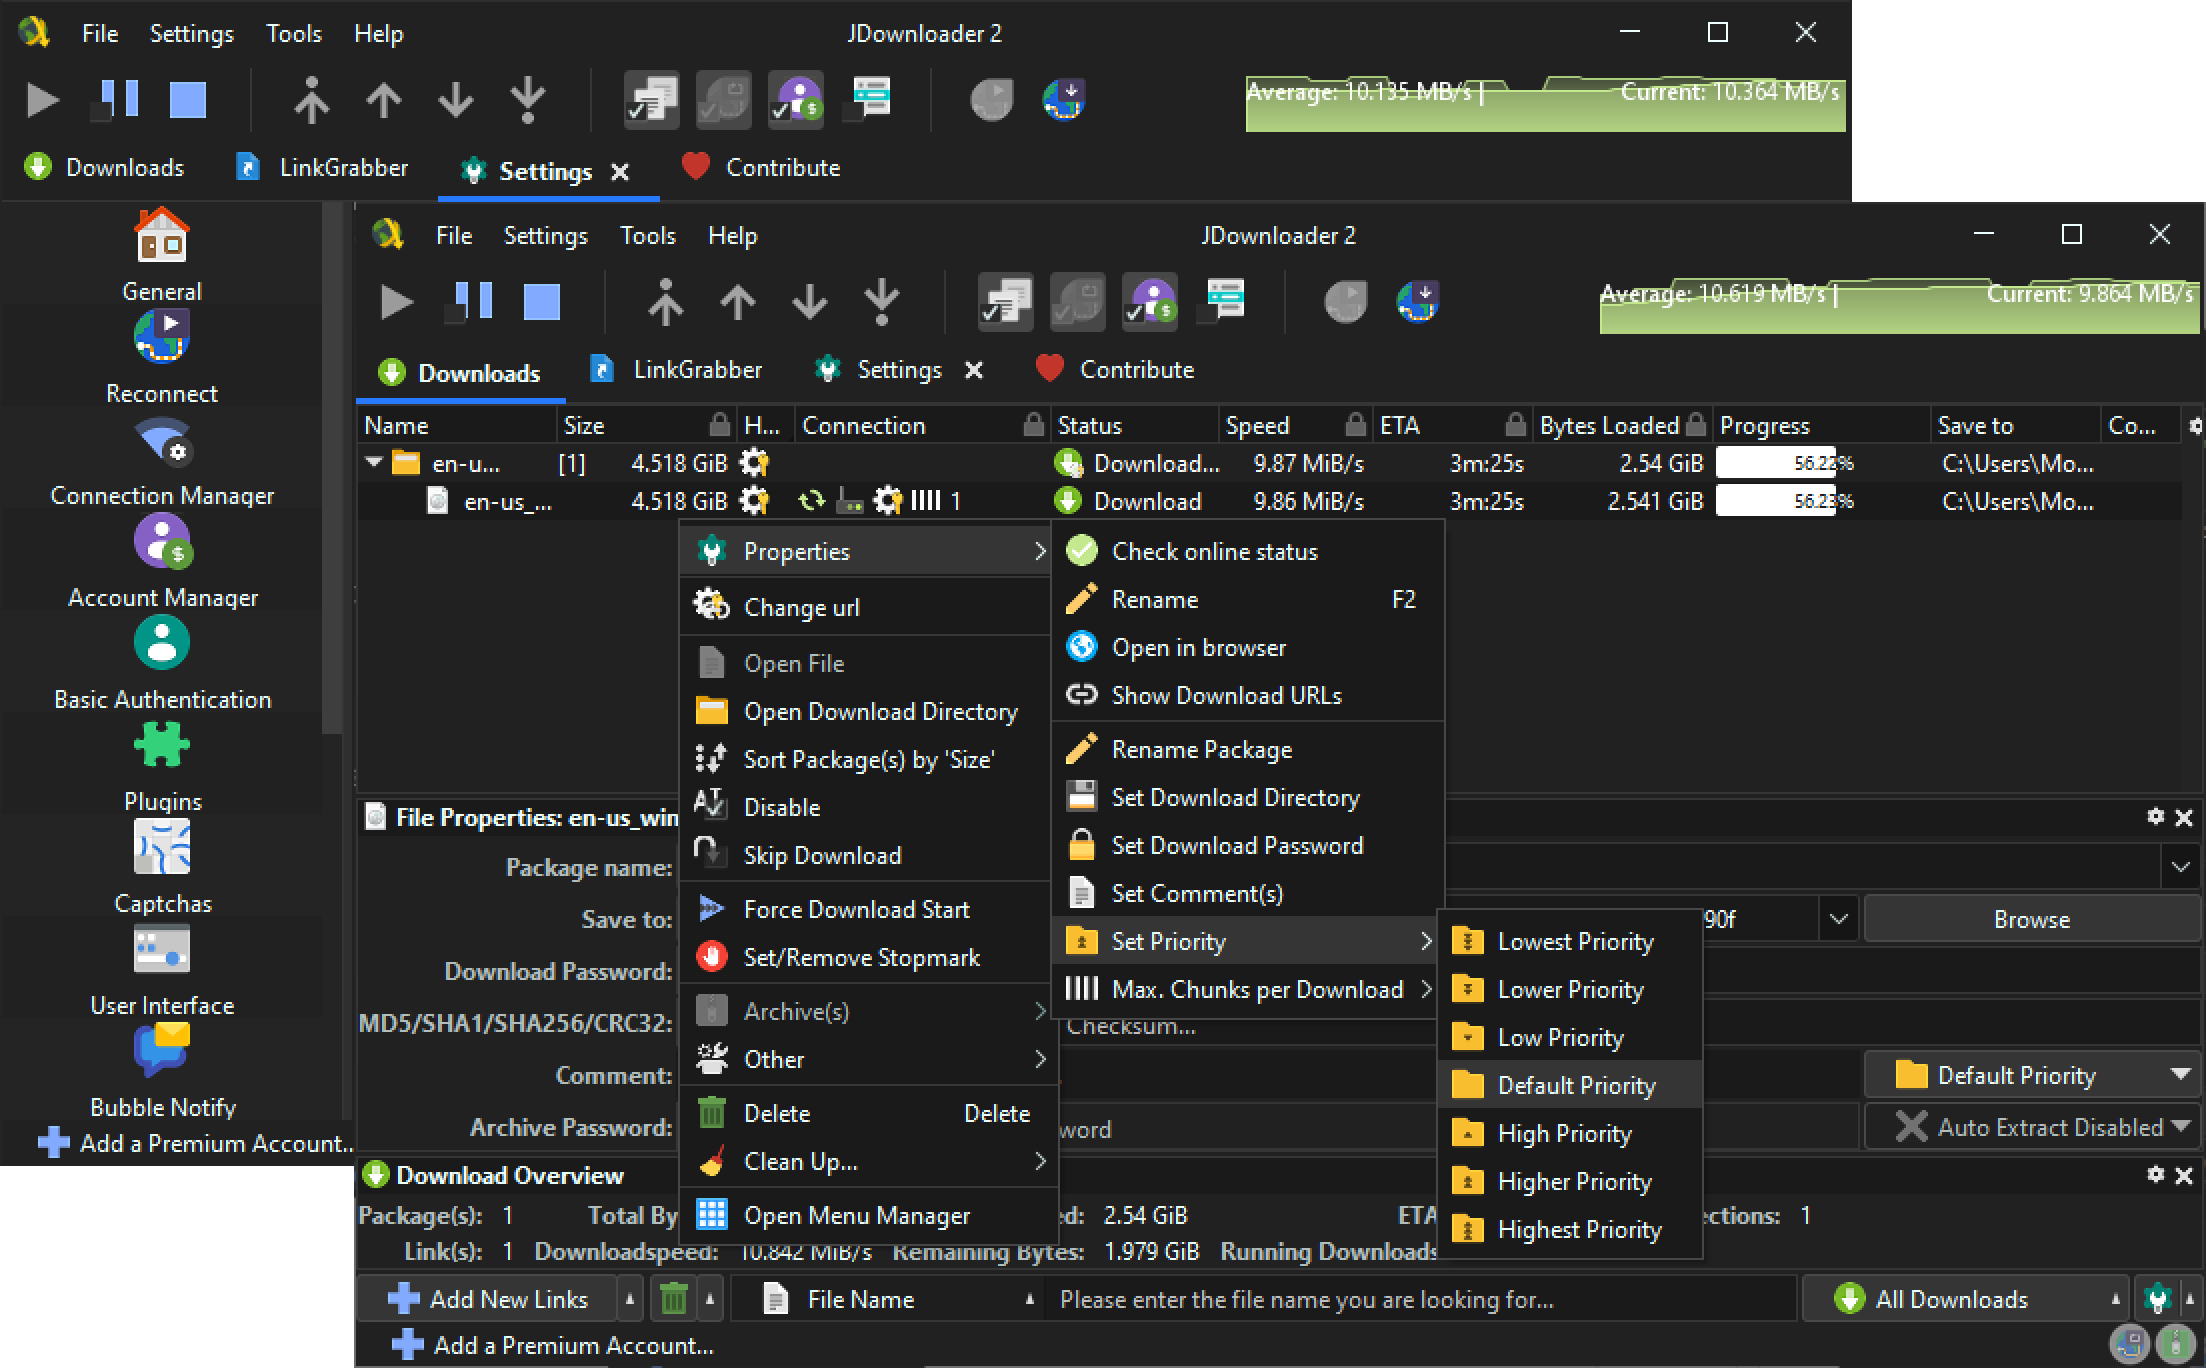Click Add New Links button
Viewport: 2206px width, 1368px height.
click(x=487, y=1299)
